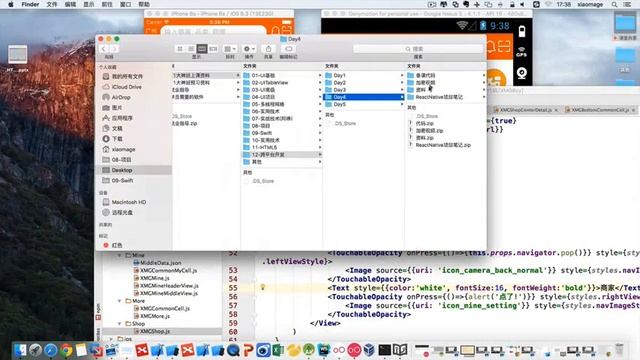Open the 显示 menu

(x=89, y=4)
